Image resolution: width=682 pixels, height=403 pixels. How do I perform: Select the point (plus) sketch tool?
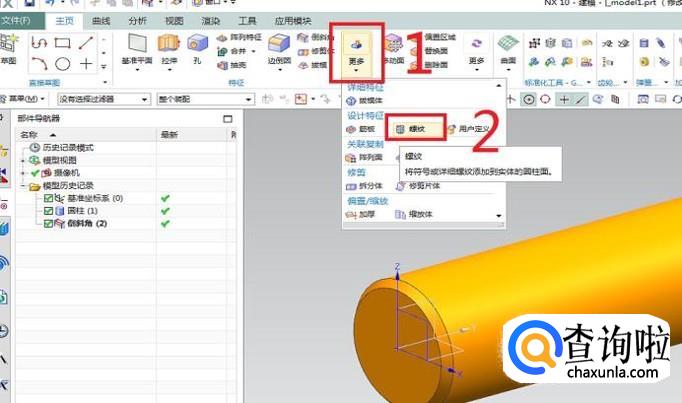pyautogui.click(x=86, y=64)
